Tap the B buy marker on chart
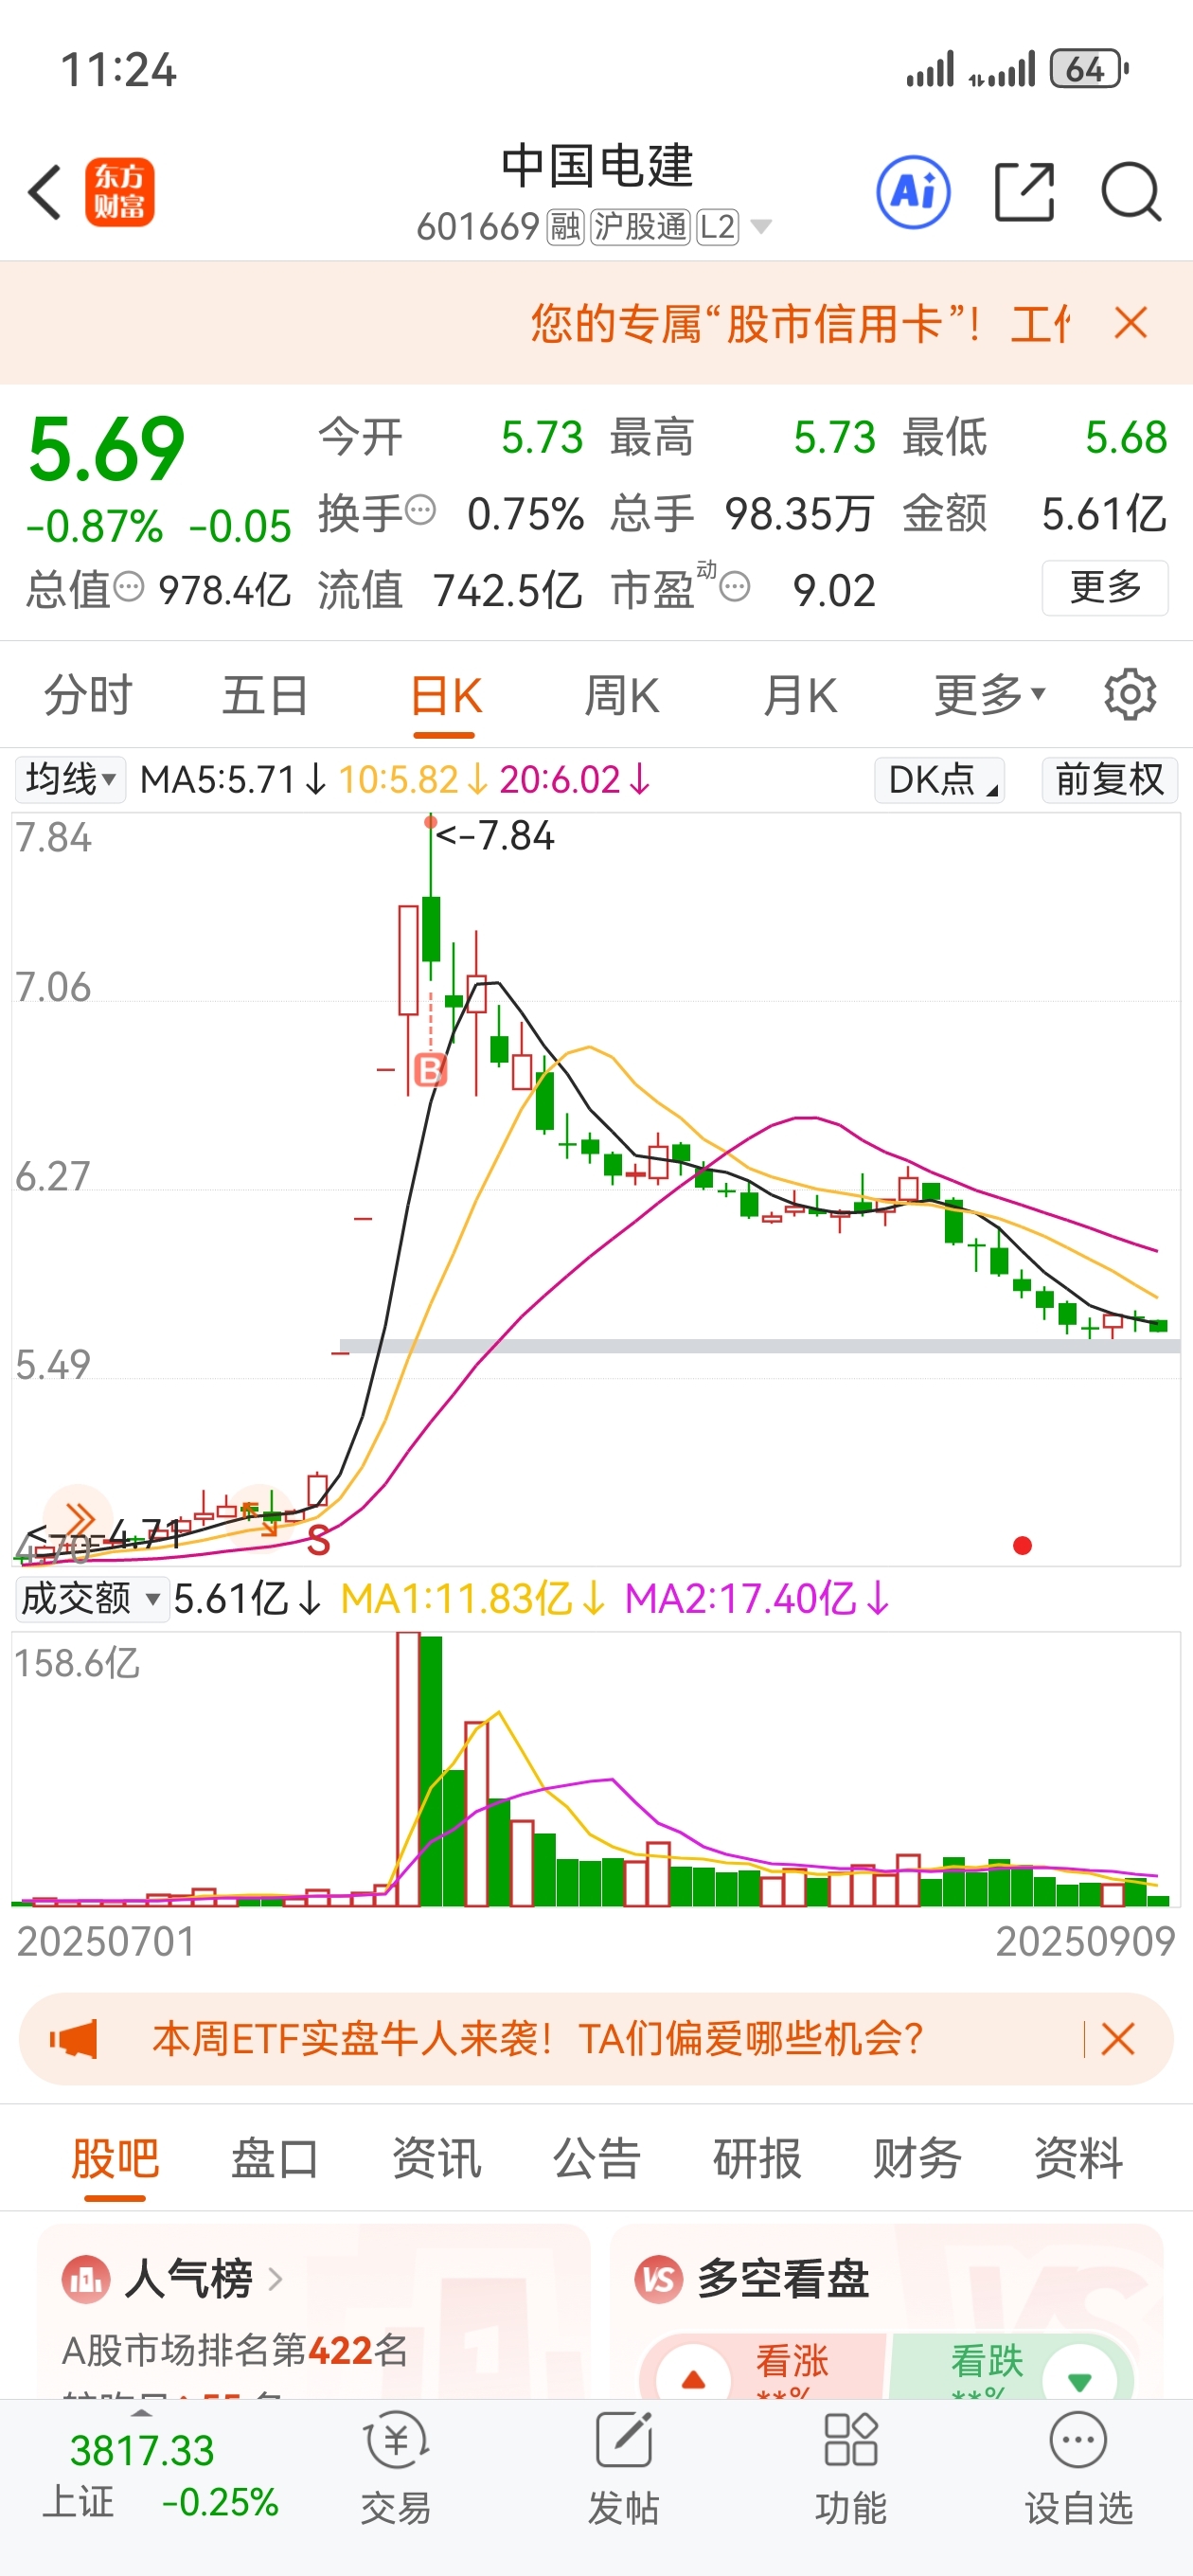 pos(430,1070)
